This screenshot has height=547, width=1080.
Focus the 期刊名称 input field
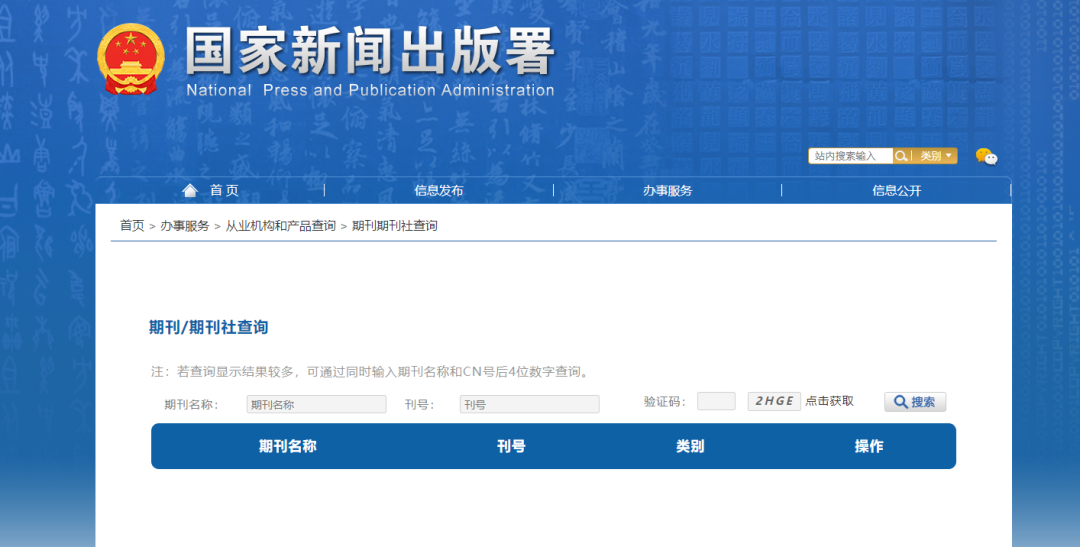[316, 404]
